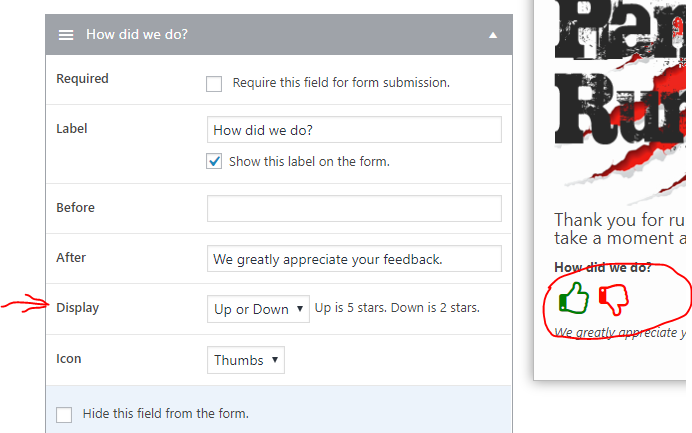Click the Hide this field from the form text
692x433 pixels.
click(x=166, y=414)
